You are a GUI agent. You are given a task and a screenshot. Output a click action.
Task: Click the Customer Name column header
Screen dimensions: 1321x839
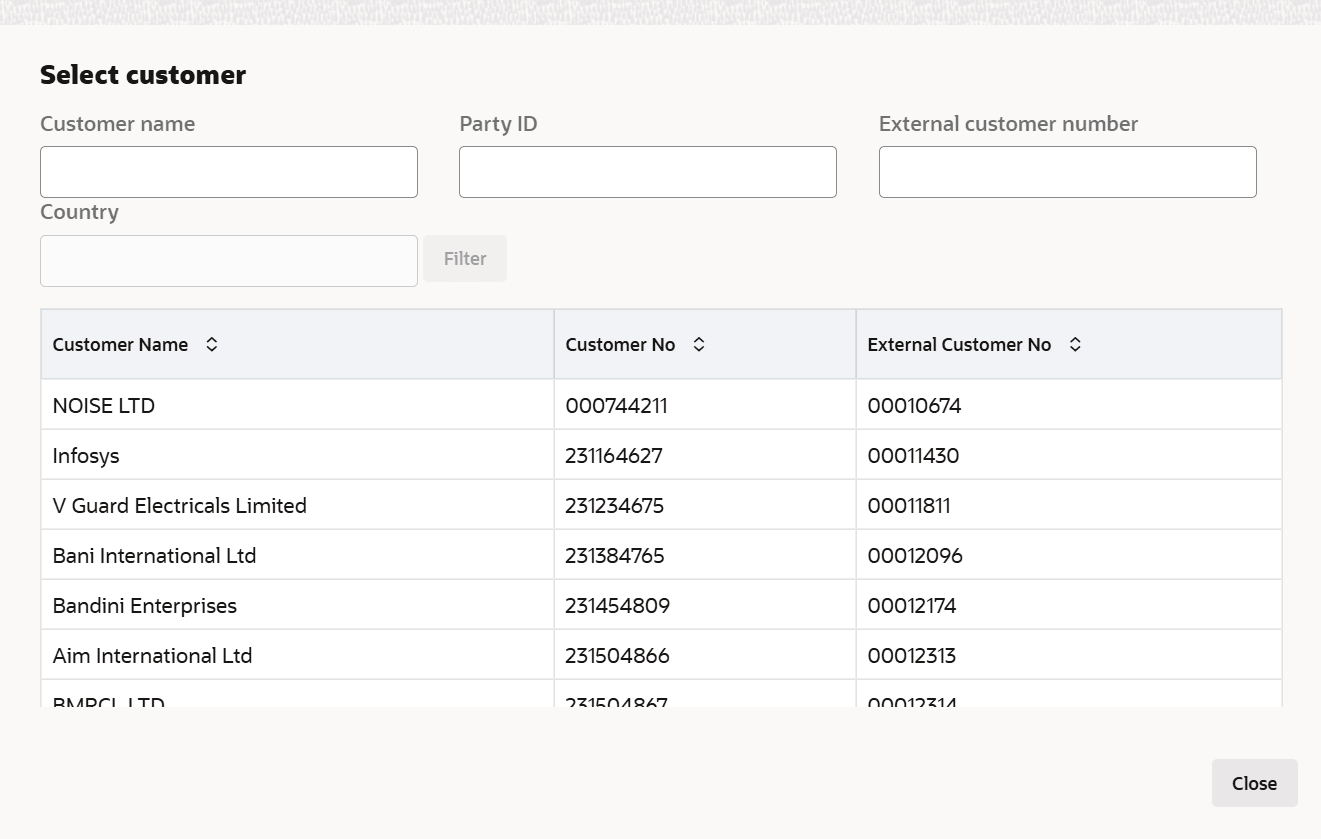(120, 344)
